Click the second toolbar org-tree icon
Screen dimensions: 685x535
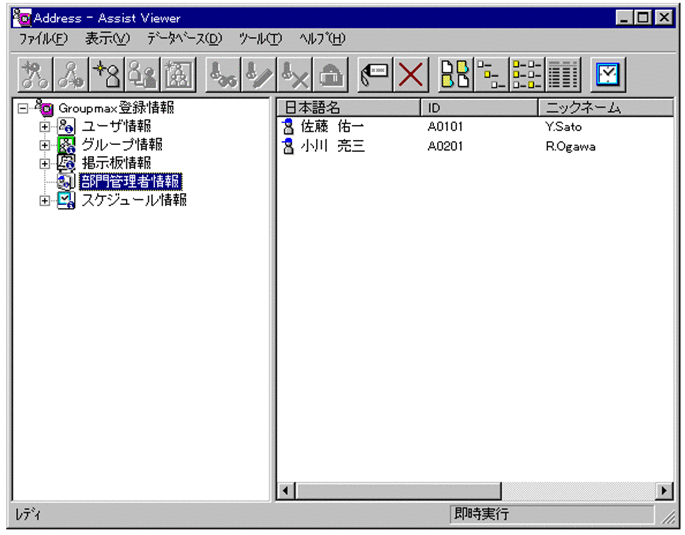coord(71,75)
